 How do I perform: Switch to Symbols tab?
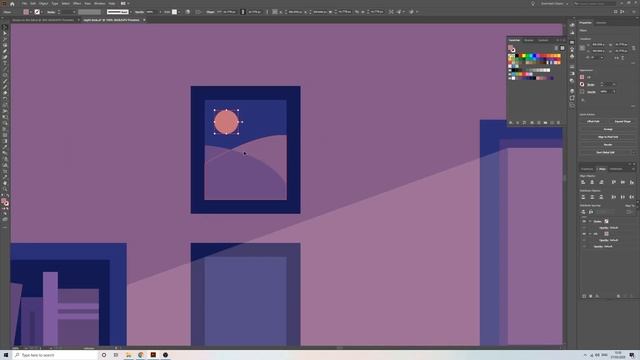click(x=543, y=40)
